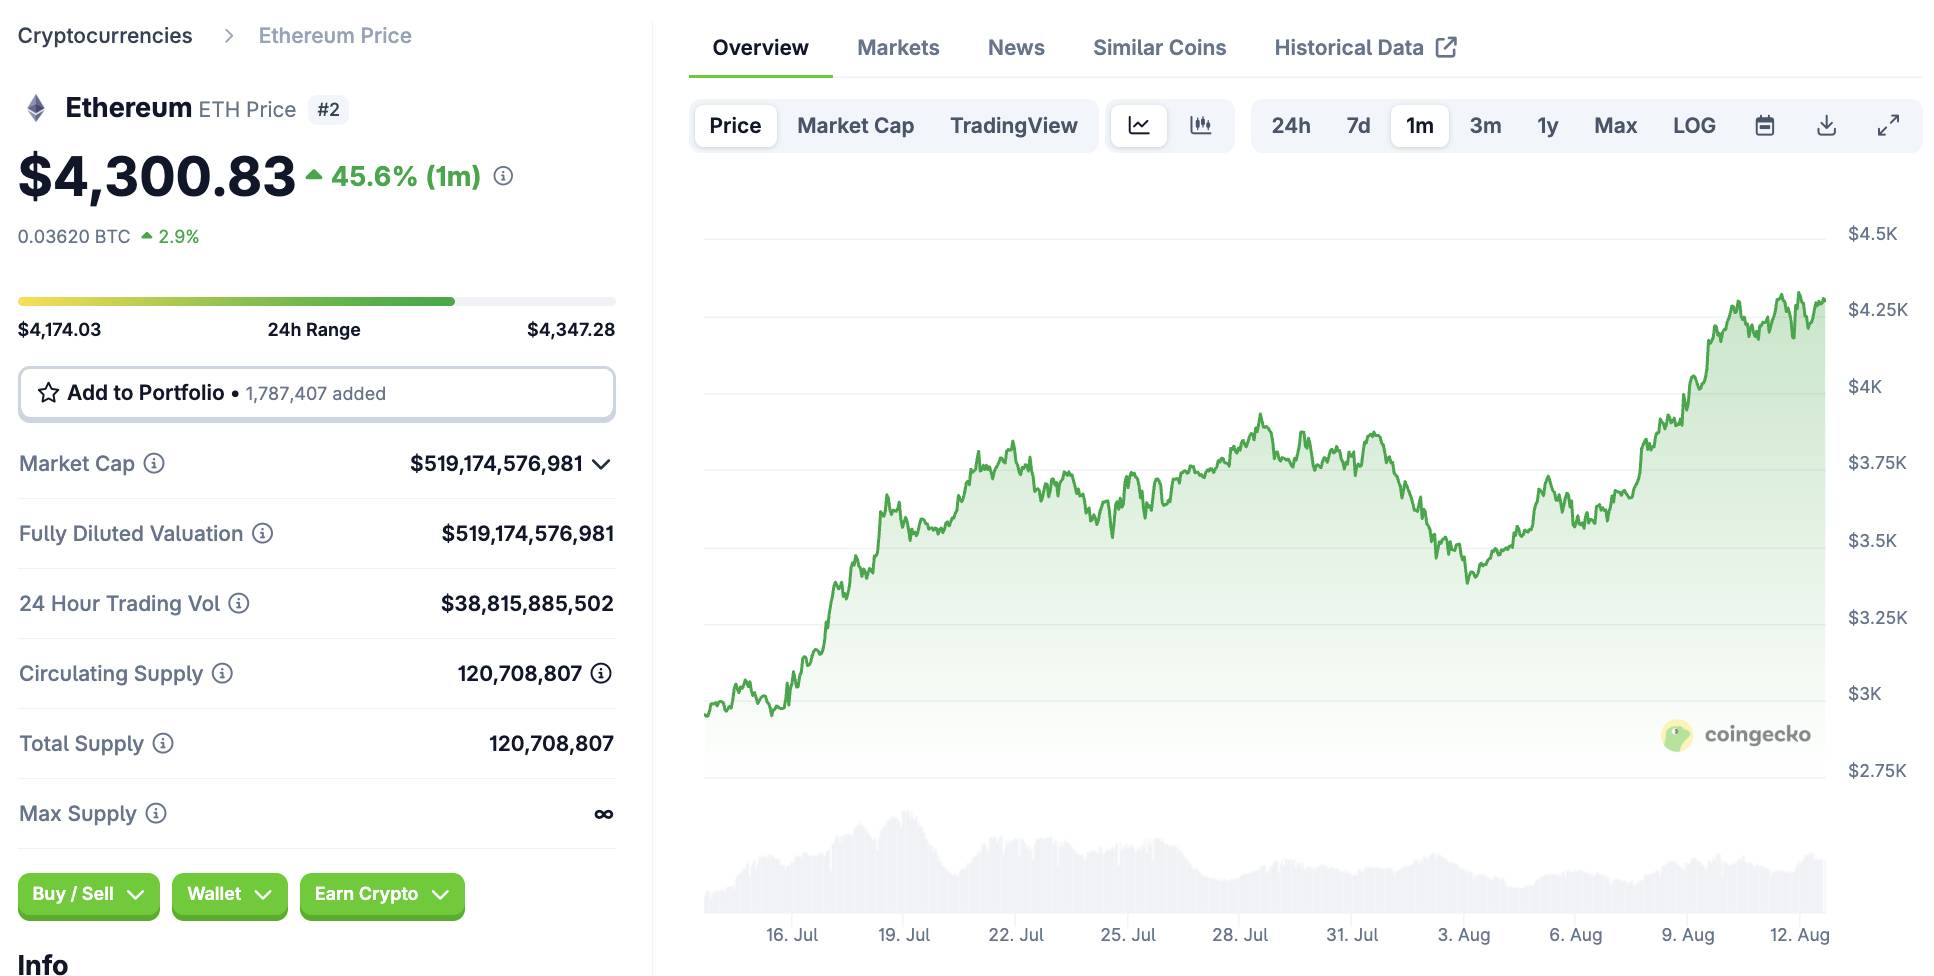Click the $4,347.28 range high value
Screen dimensions: 1934x976
pyautogui.click(x=571, y=330)
